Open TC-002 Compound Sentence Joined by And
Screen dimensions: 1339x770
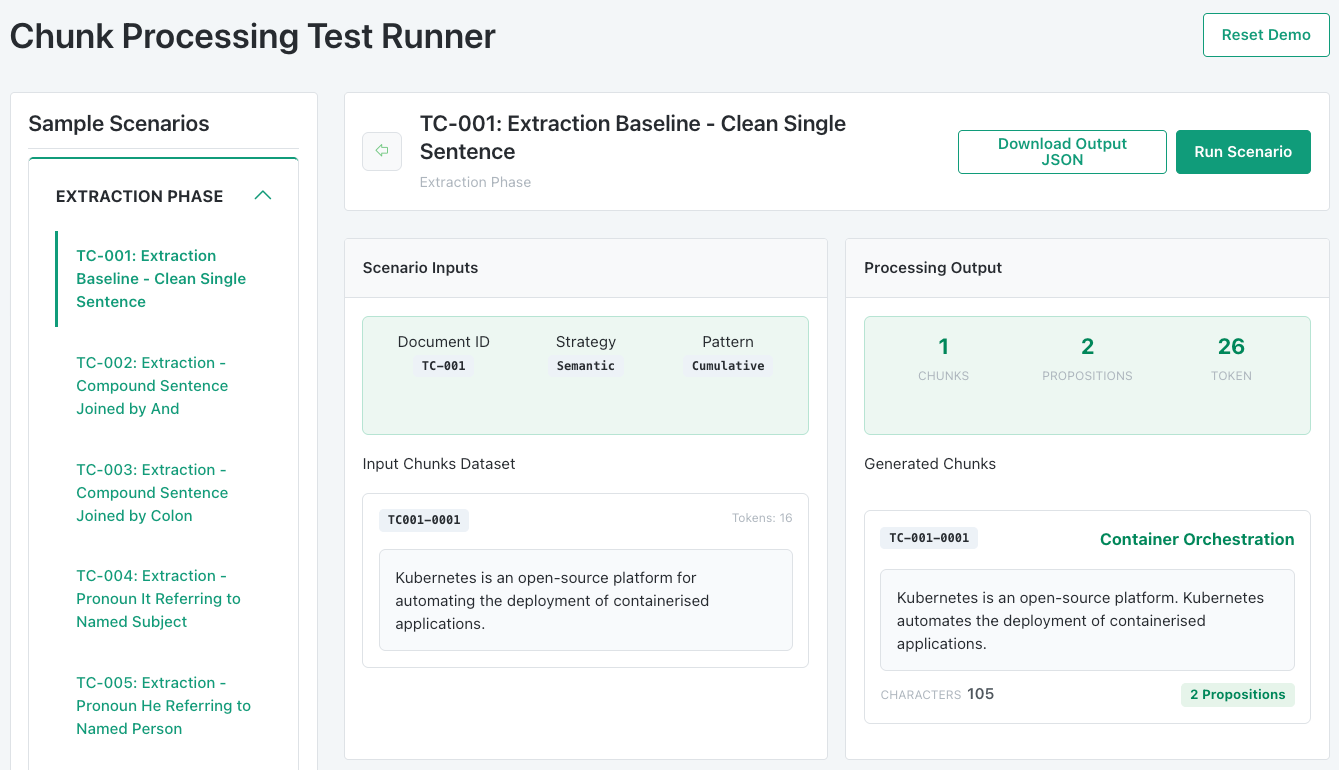click(152, 386)
